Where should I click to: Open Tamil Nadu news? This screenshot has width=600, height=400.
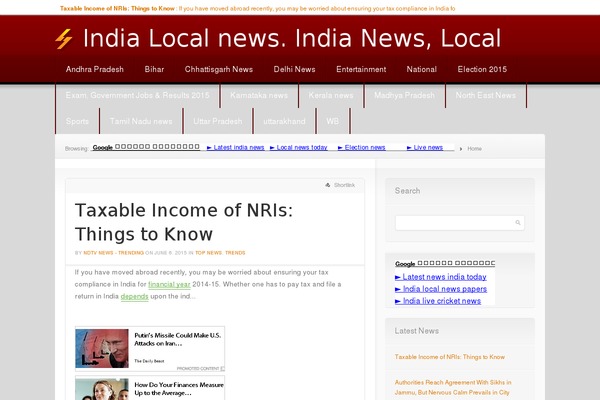click(141, 121)
